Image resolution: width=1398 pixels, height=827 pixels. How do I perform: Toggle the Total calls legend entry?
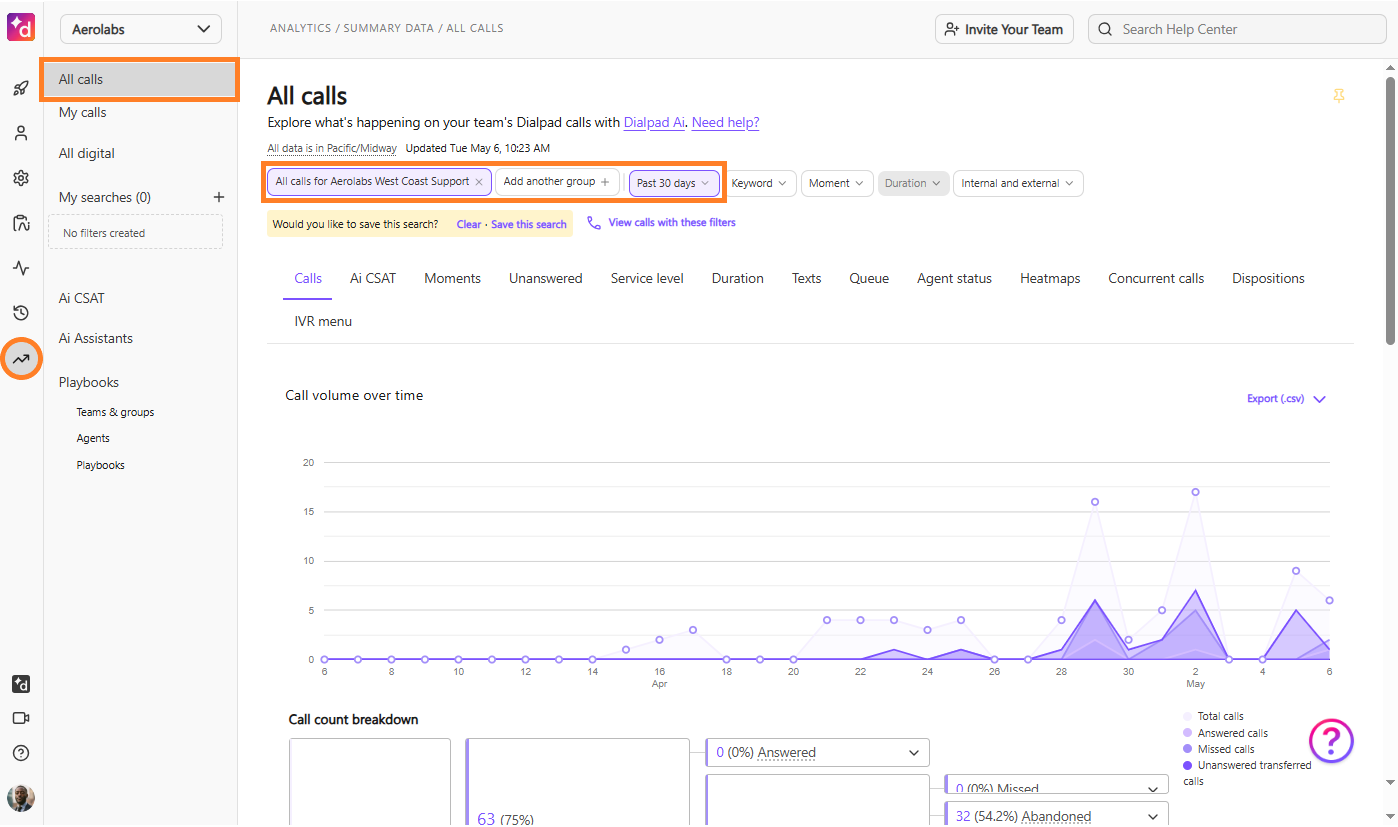[x=1213, y=716]
